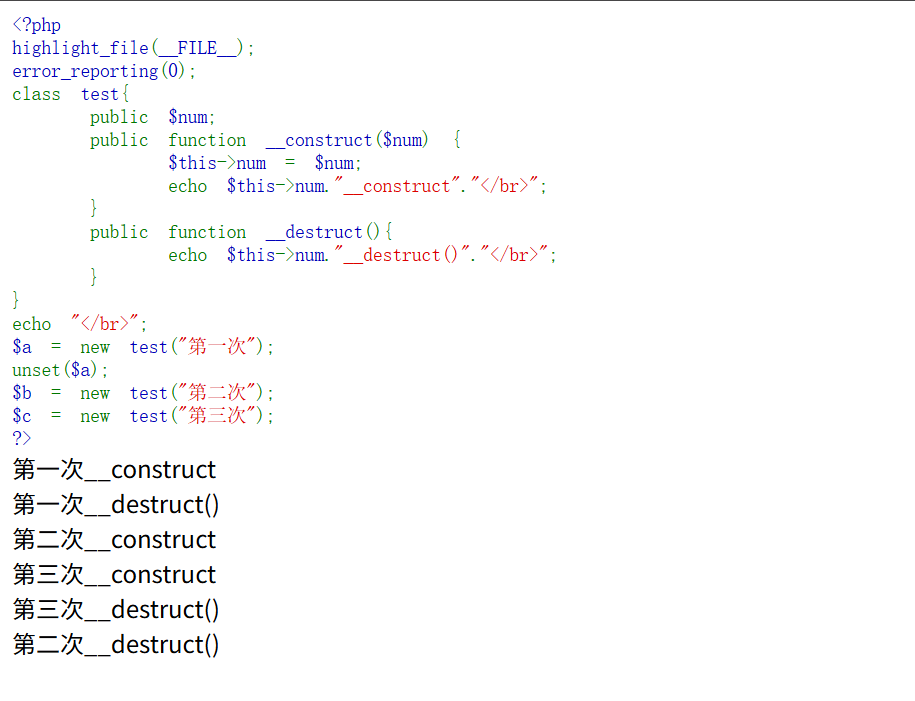Click the __destruct() function definition

click(241, 232)
